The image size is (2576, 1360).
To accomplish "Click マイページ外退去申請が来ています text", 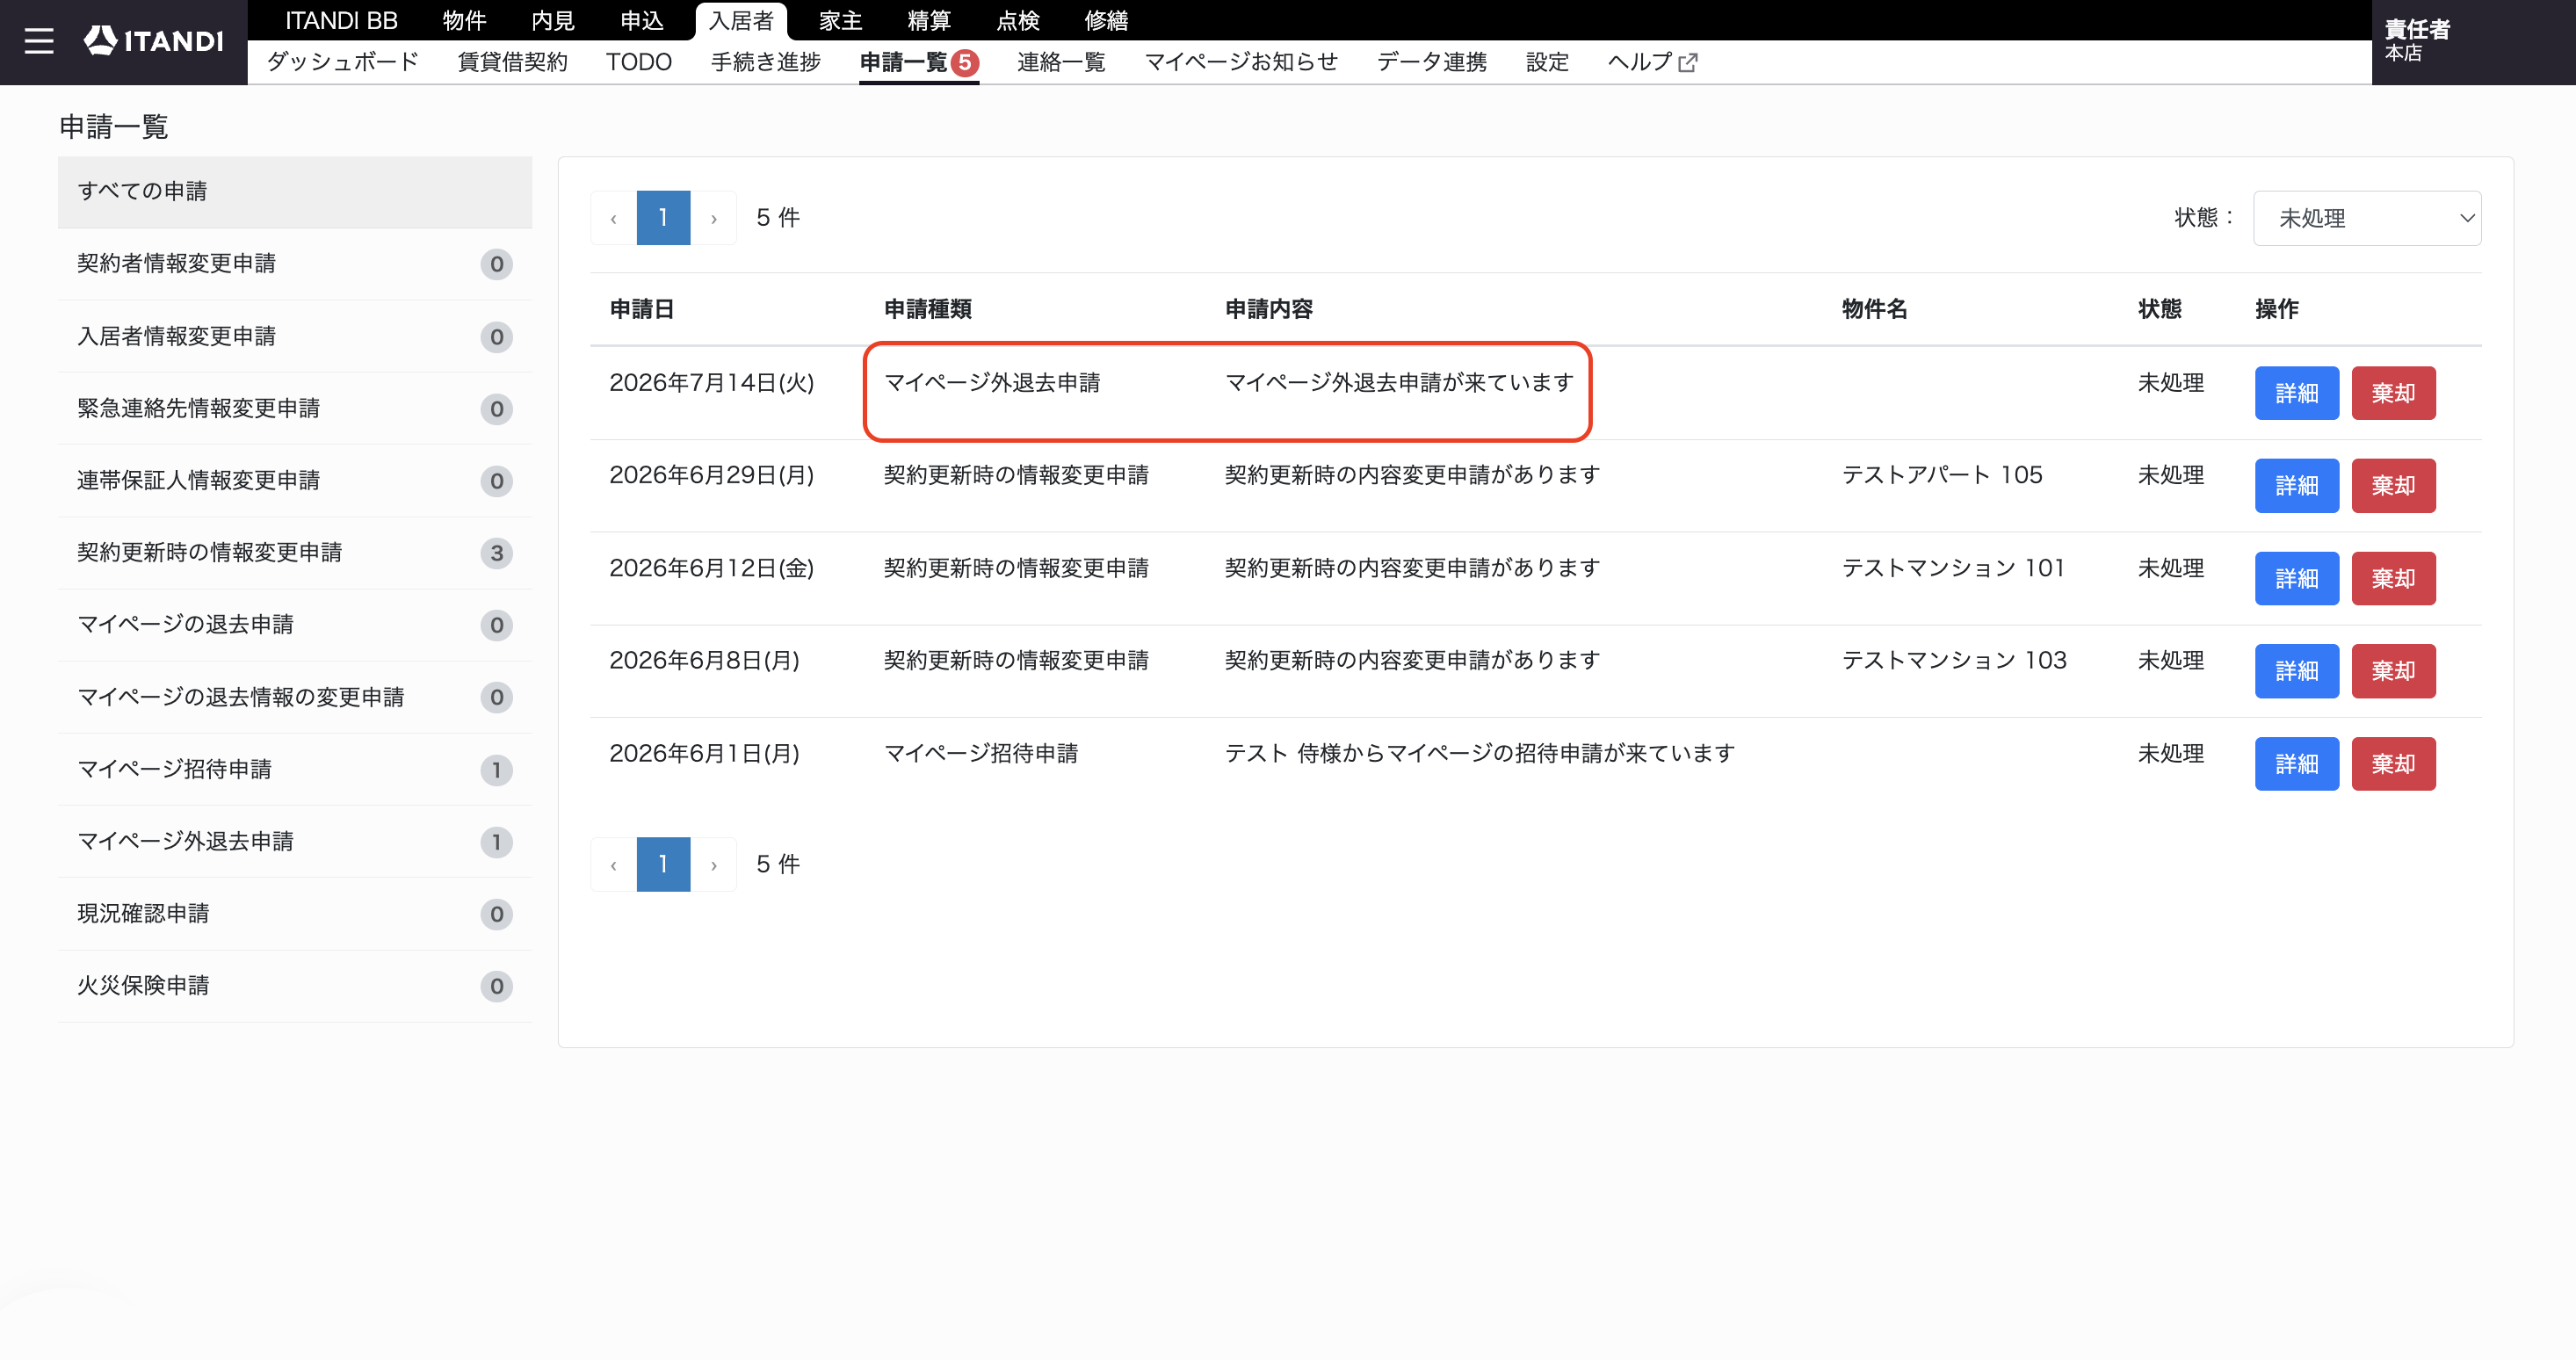I will tap(1399, 382).
